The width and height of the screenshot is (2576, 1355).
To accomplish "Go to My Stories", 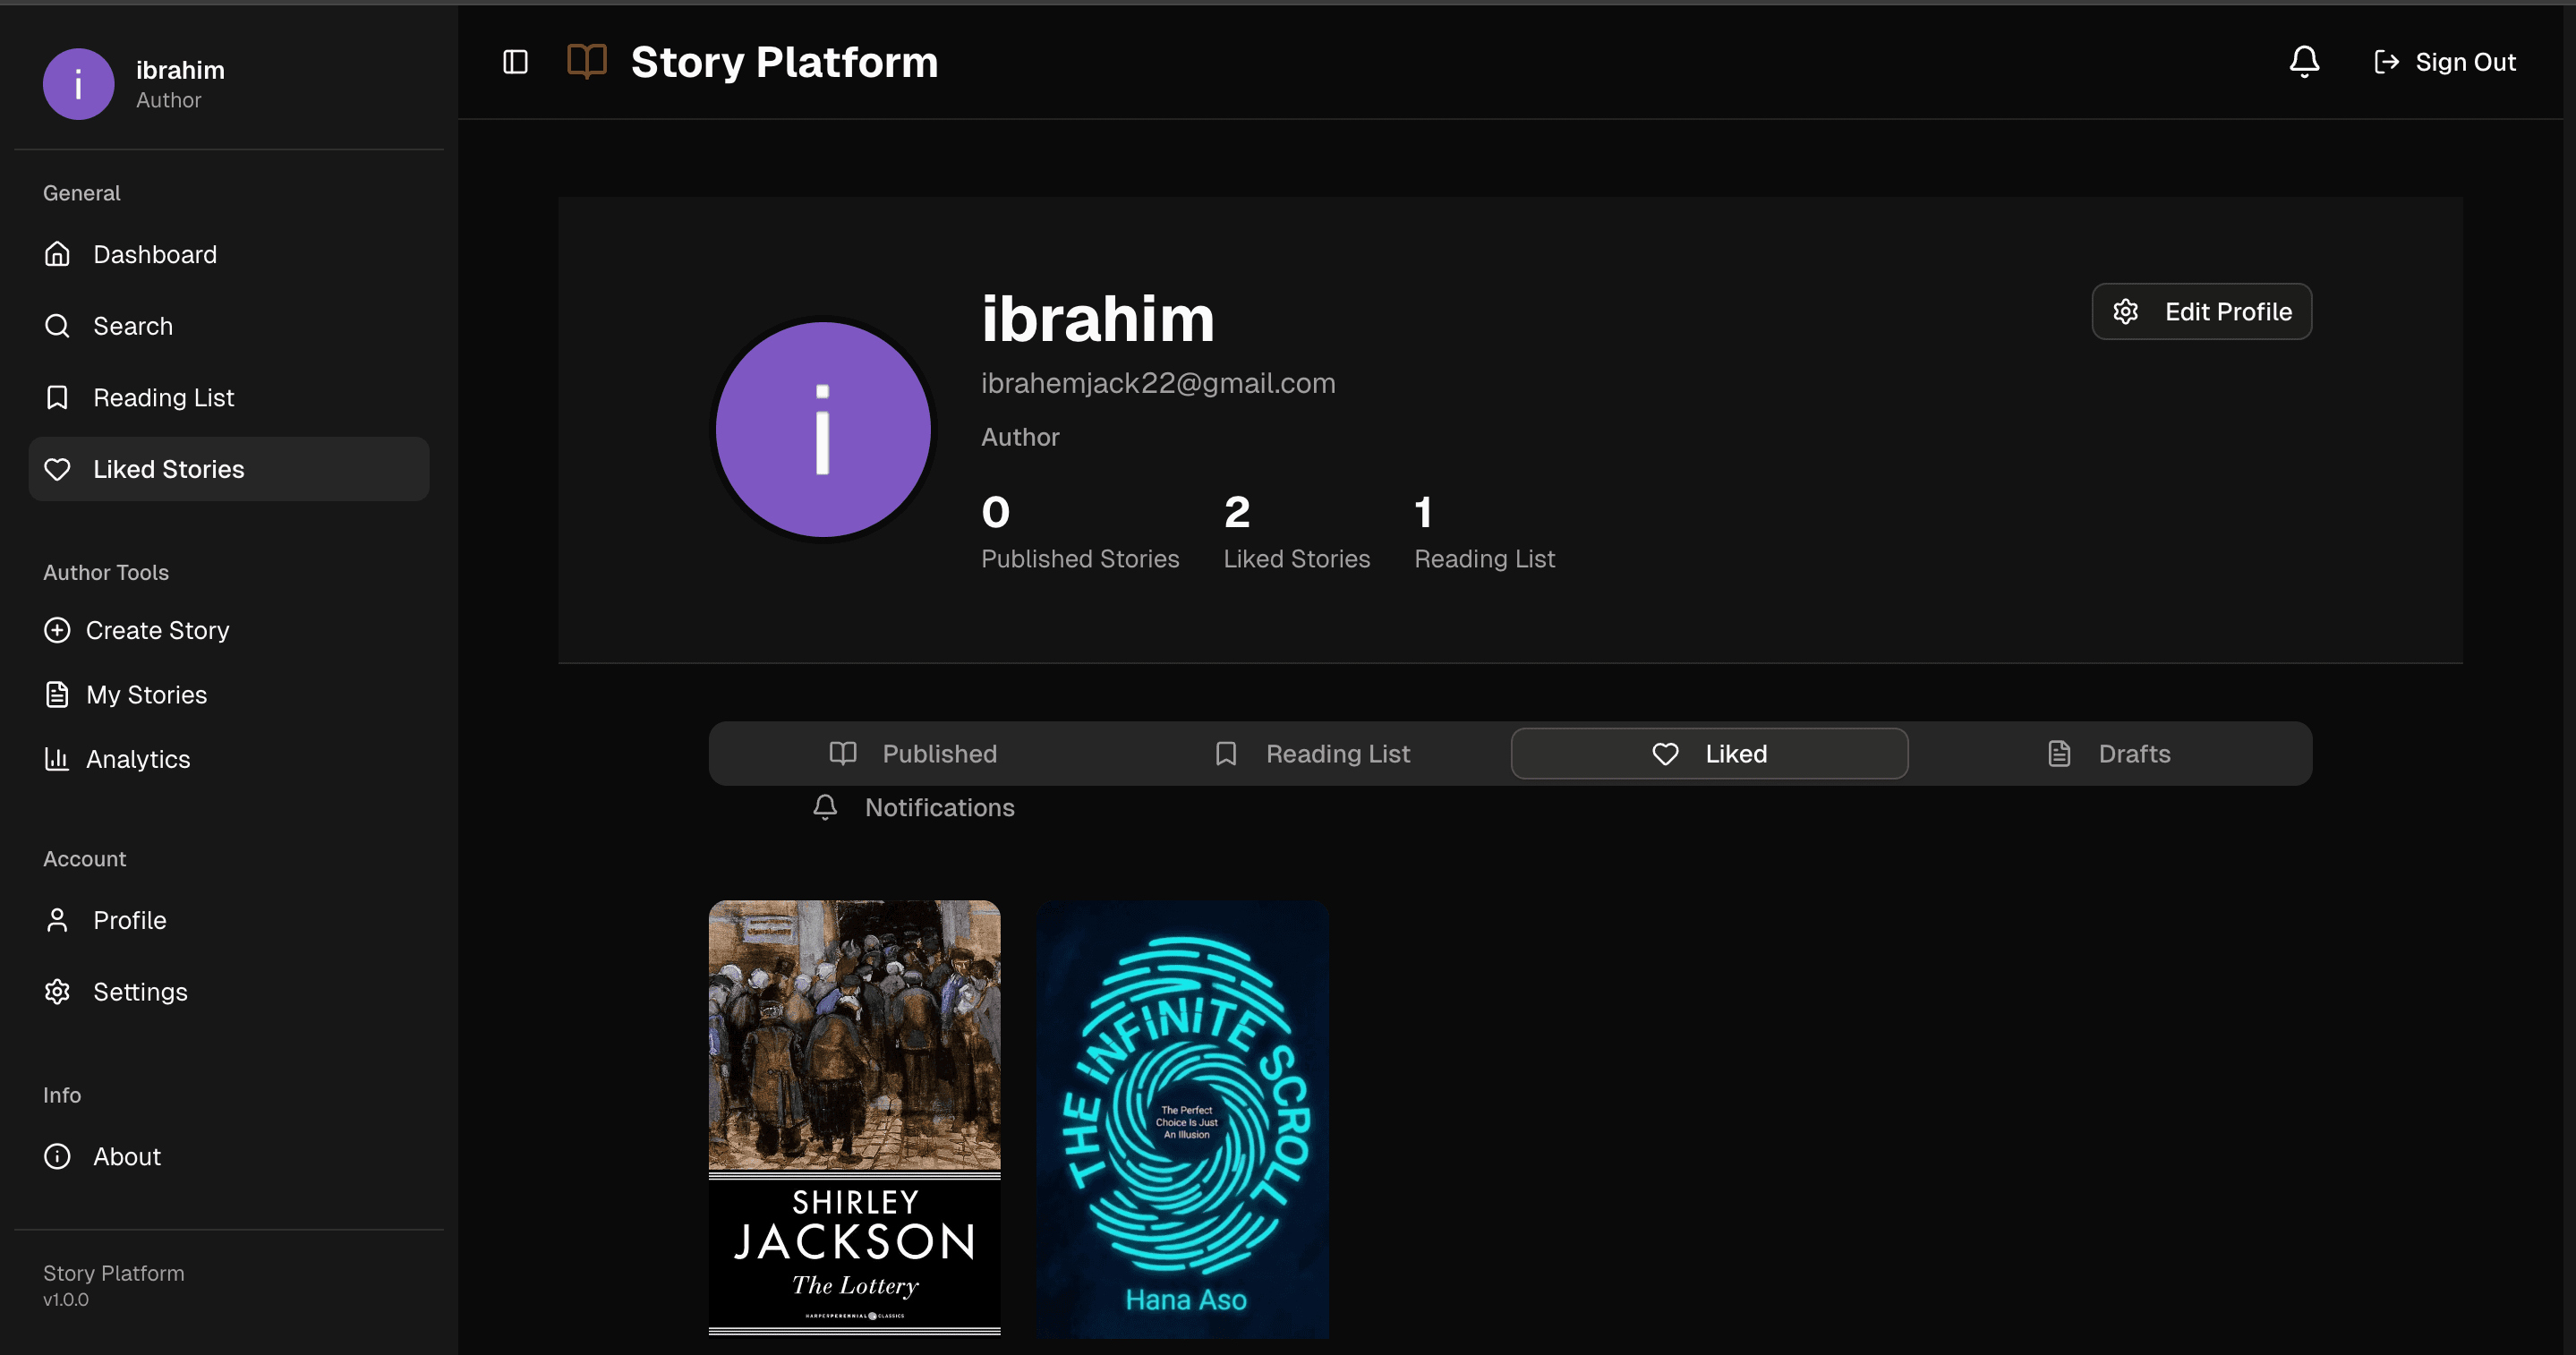I will (146, 695).
